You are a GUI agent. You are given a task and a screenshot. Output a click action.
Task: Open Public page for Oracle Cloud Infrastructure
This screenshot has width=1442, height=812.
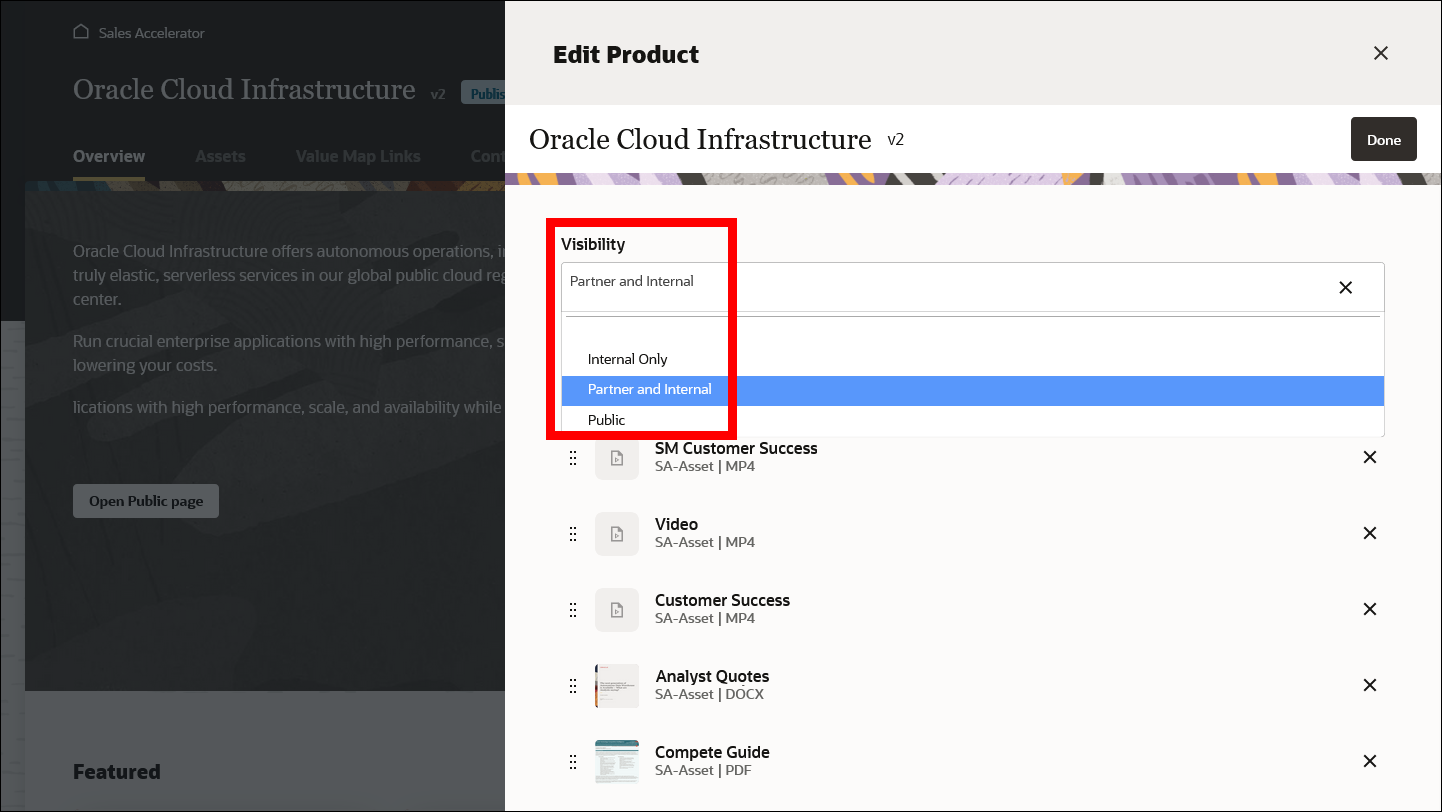pos(145,501)
